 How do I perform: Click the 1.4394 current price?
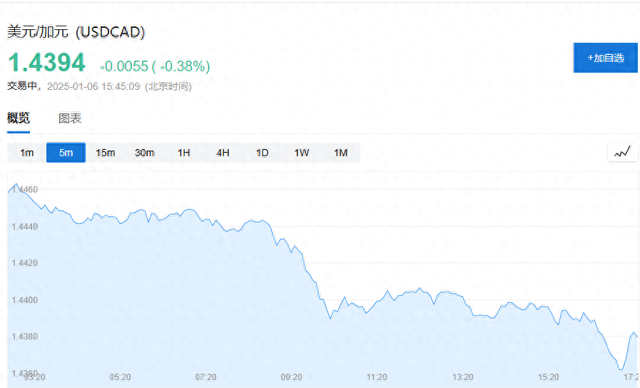click(x=47, y=62)
